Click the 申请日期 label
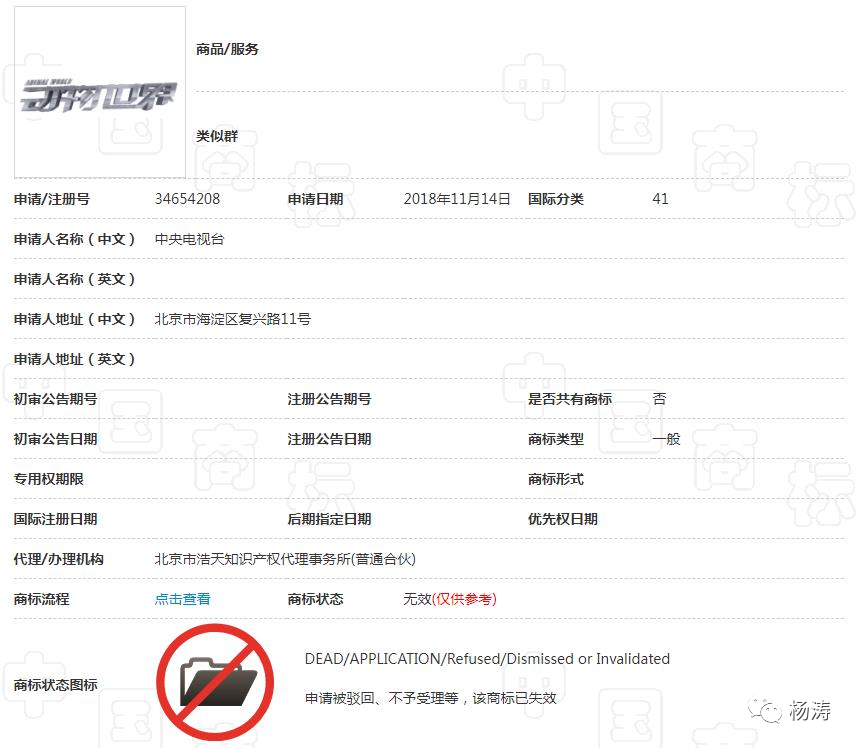 315,199
